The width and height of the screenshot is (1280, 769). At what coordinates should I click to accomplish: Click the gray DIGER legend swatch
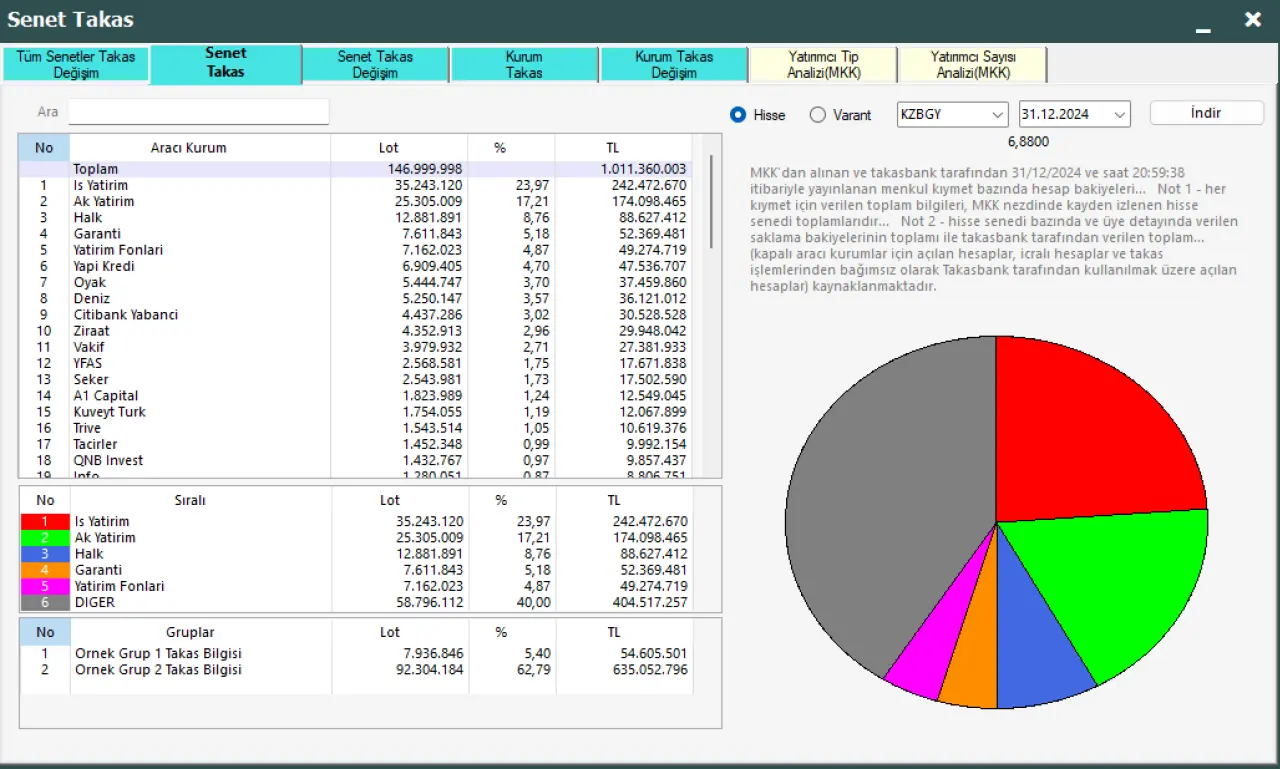pos(45,602)
